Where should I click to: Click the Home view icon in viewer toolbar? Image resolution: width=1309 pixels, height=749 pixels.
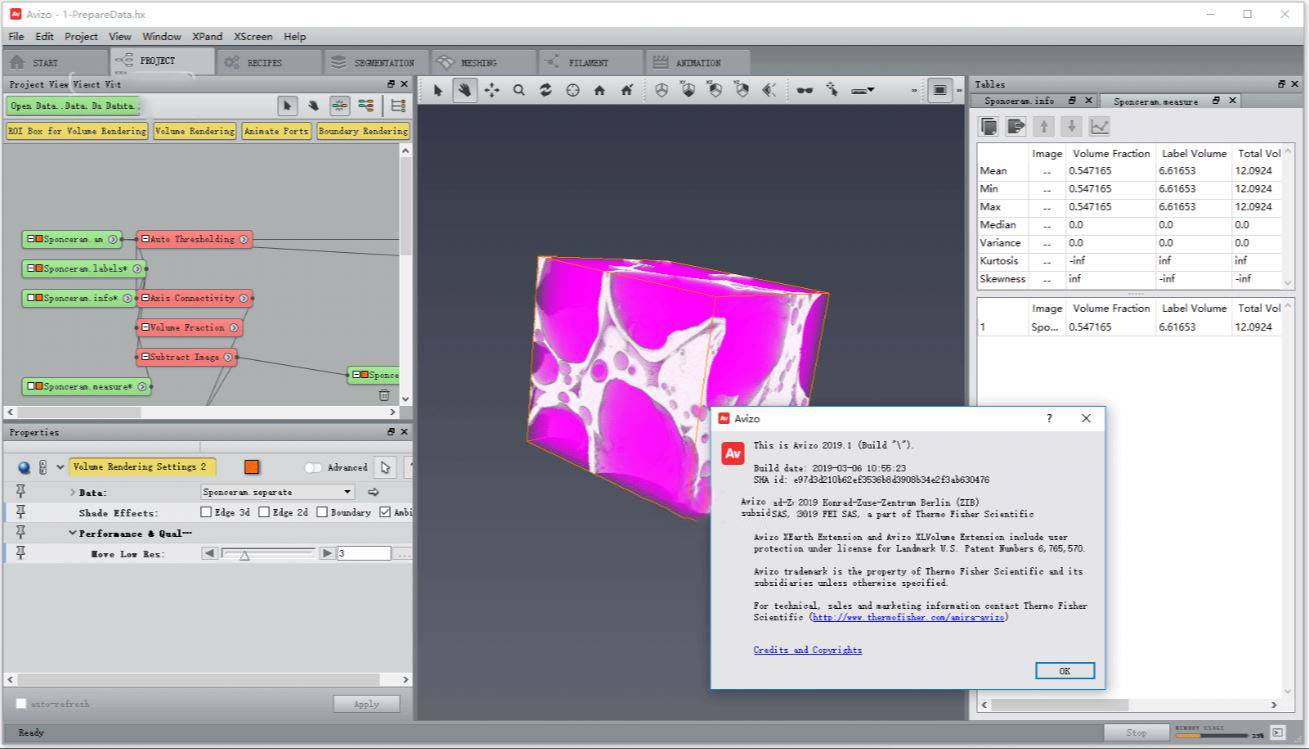point(600,90)
